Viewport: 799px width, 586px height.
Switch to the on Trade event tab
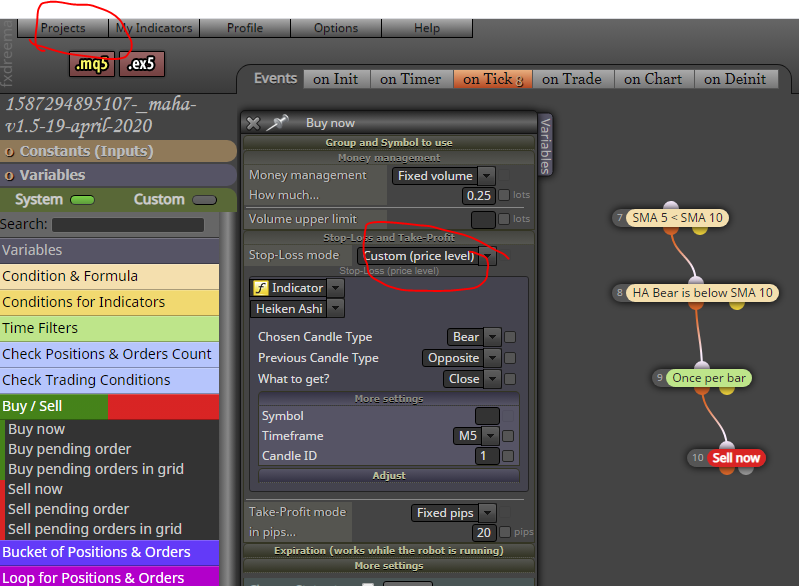[x=572, y=79]
